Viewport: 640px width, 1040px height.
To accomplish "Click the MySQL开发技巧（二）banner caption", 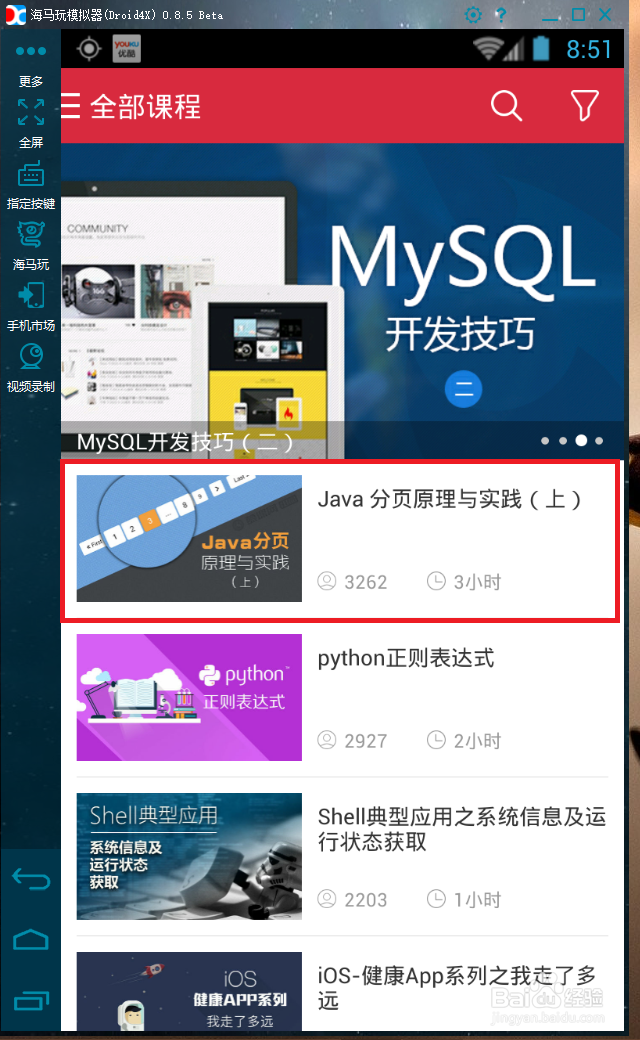I will tap(185, 442).
